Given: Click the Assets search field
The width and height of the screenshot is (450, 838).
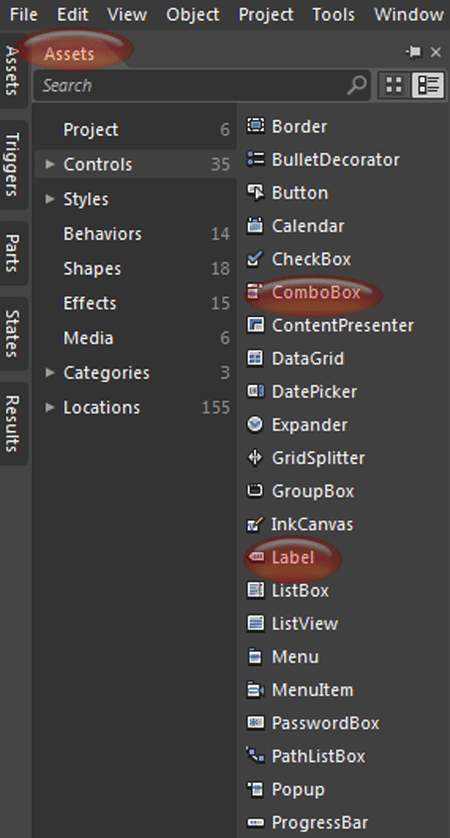Looking at the screenshot, I should [x=190, y=85].
